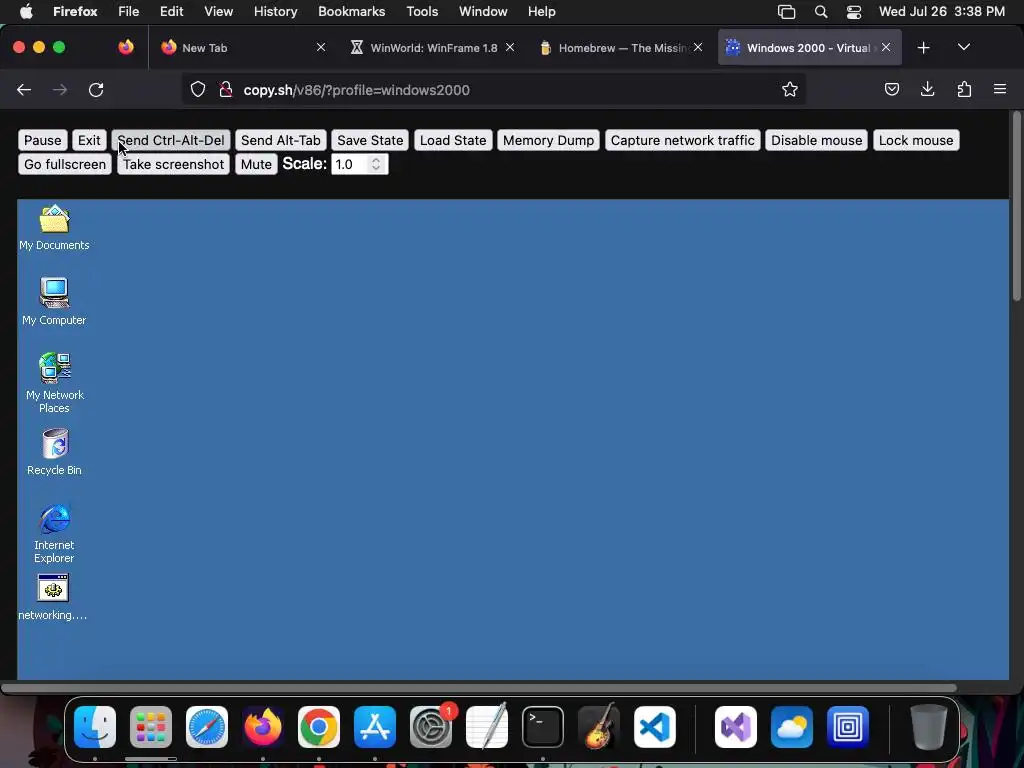This screenshot has height=768, width=1024.
Task: Open the File menu
Action: tap(129, 12)
